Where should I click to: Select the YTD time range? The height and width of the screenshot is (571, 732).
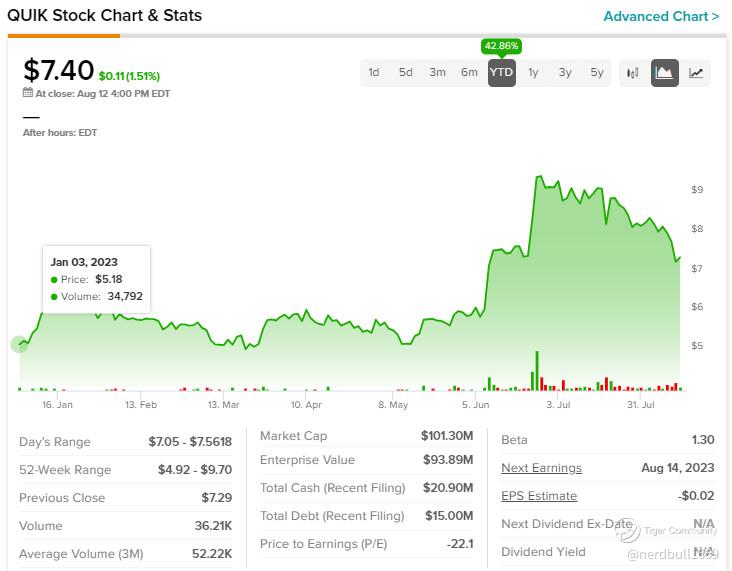501,72
